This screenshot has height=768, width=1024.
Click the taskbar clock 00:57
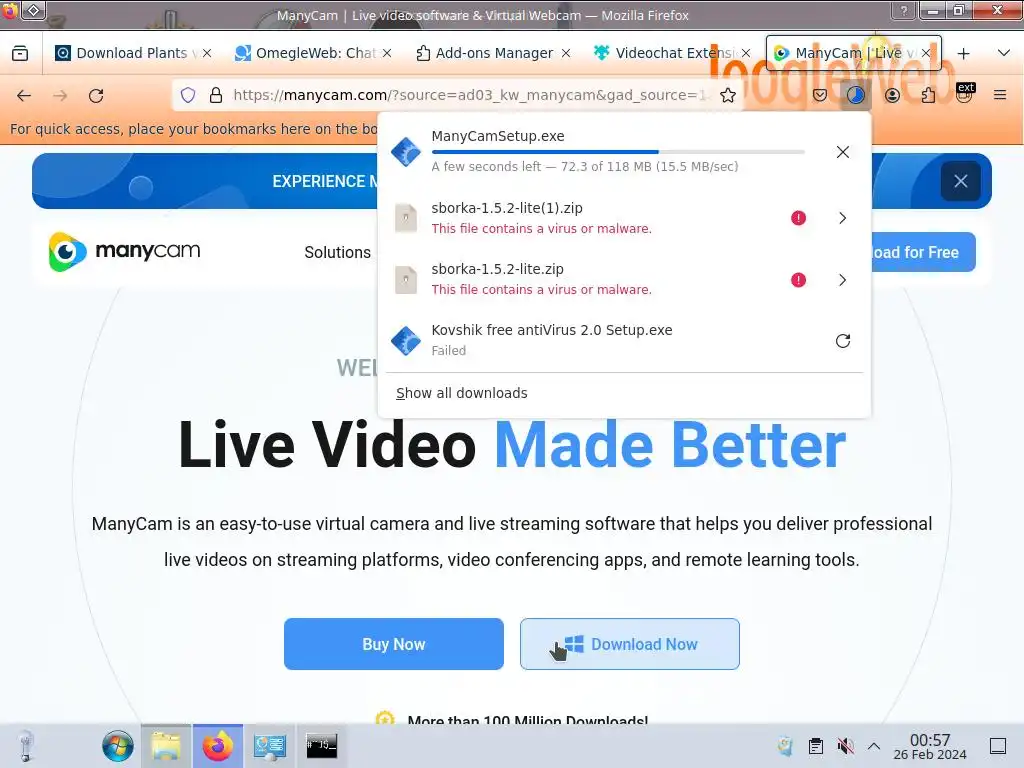click(930, 746)
